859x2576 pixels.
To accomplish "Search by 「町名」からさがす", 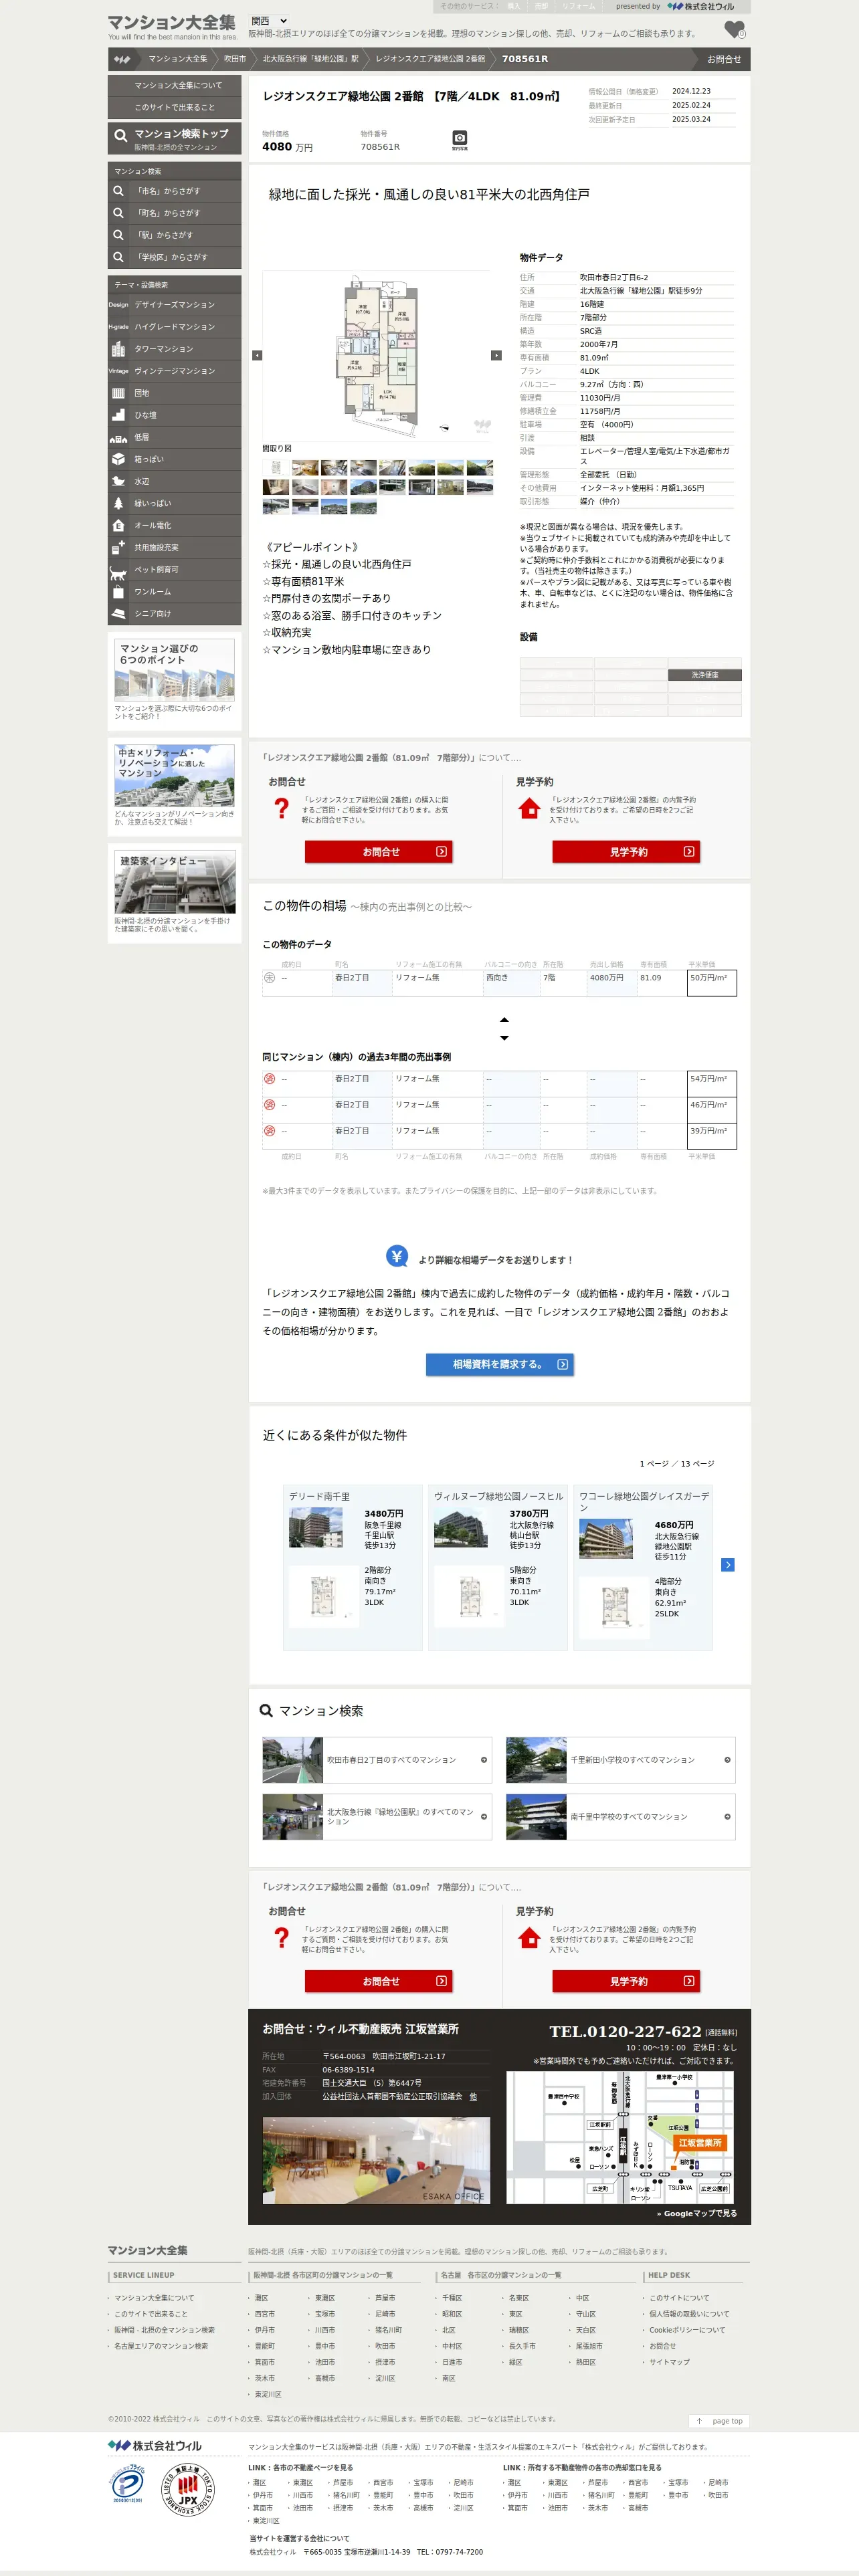I will point(175,213).
